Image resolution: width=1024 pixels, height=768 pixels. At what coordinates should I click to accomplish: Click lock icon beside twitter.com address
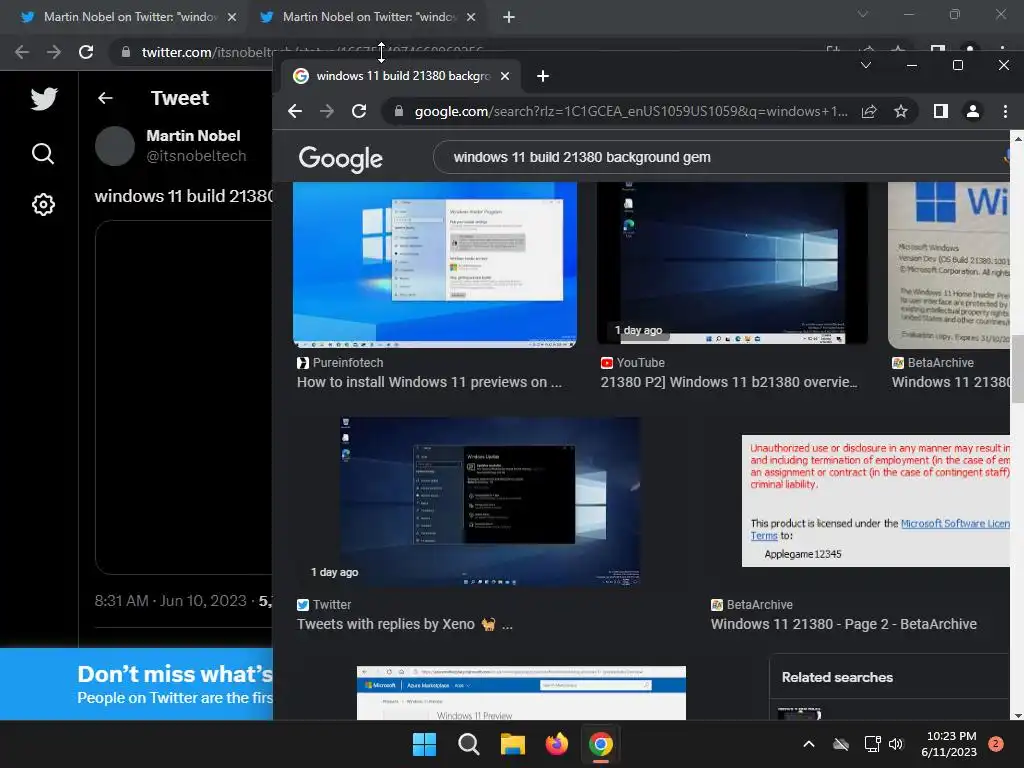tap(126, 52)
